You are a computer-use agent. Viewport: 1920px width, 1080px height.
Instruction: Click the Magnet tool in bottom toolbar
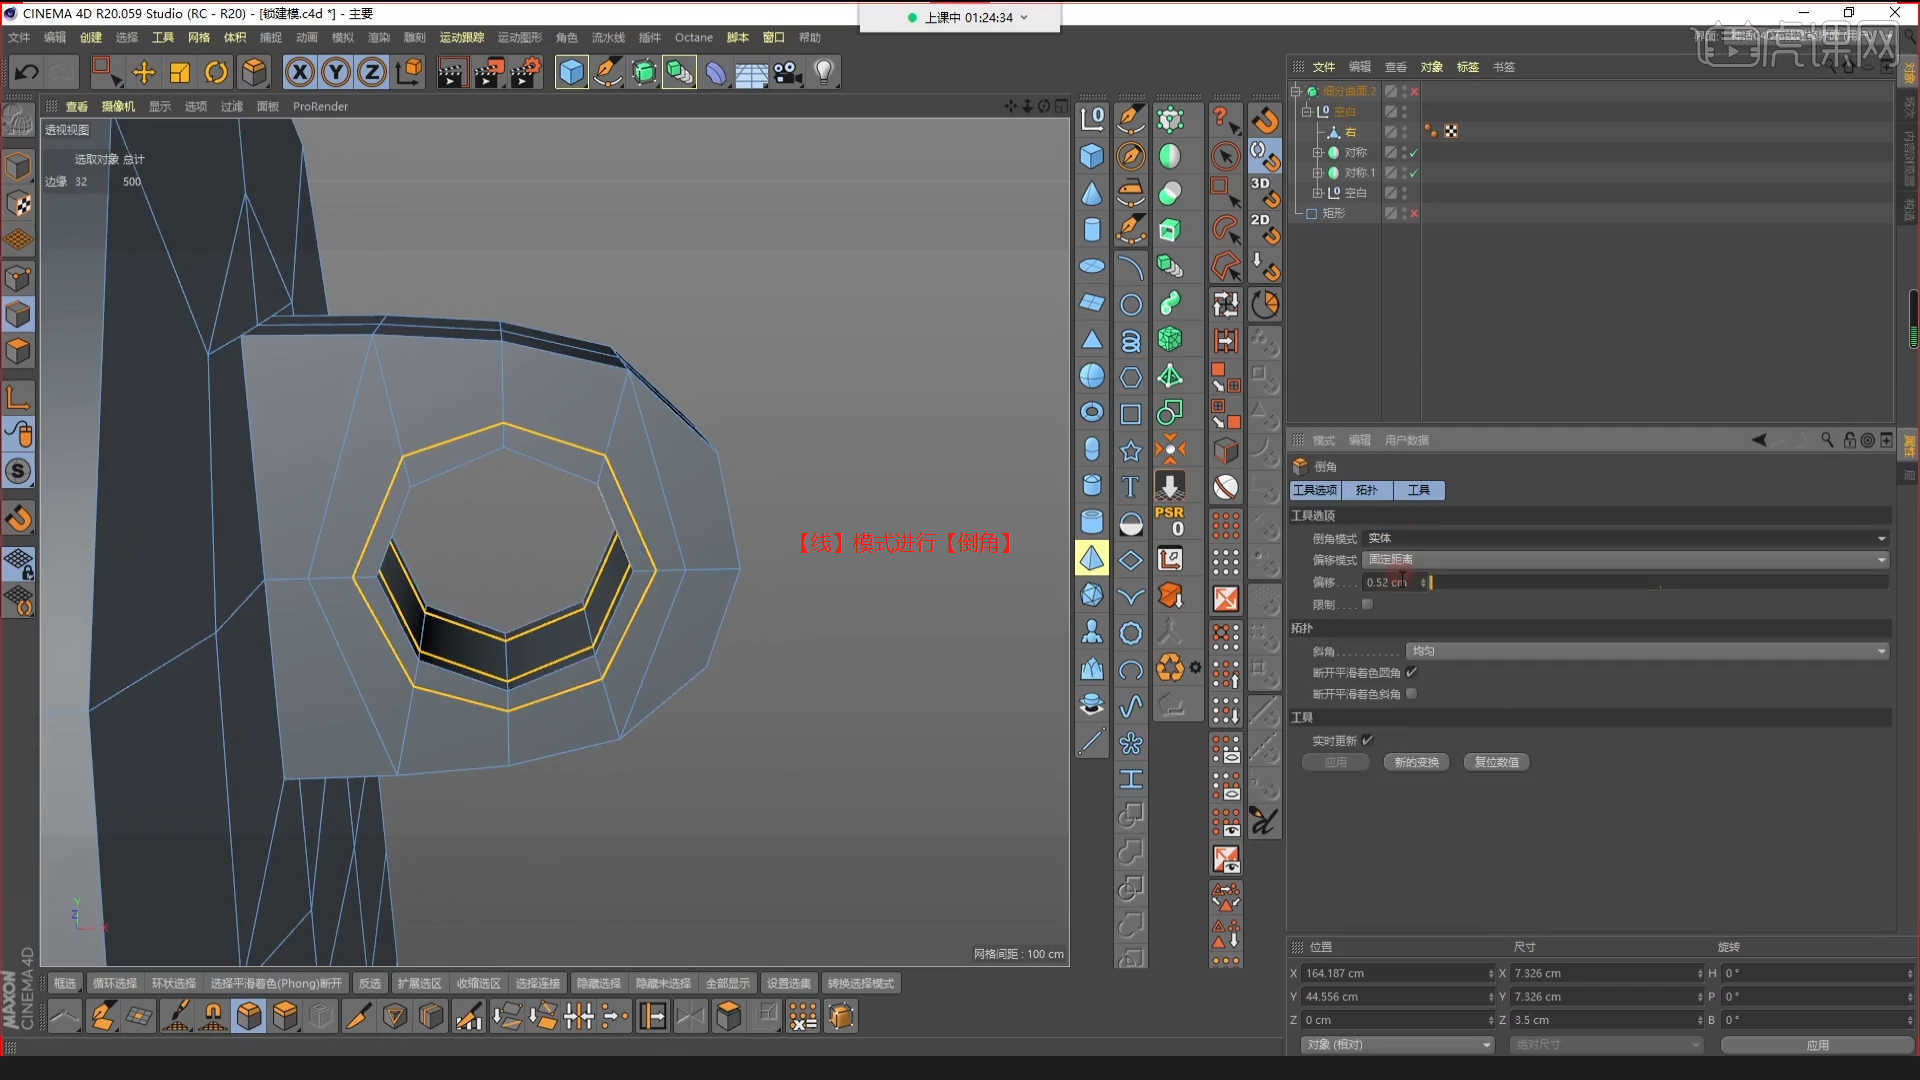click(213, 1017)
